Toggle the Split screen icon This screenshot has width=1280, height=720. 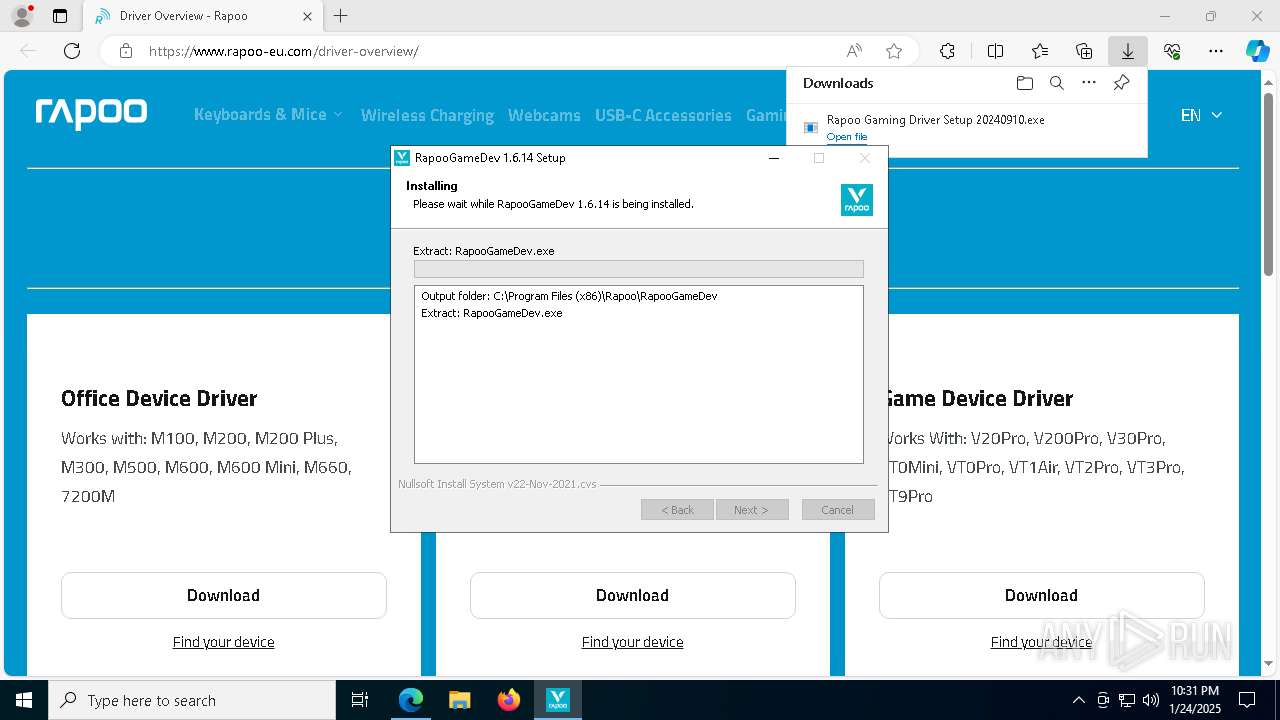(x=995, y=51)
